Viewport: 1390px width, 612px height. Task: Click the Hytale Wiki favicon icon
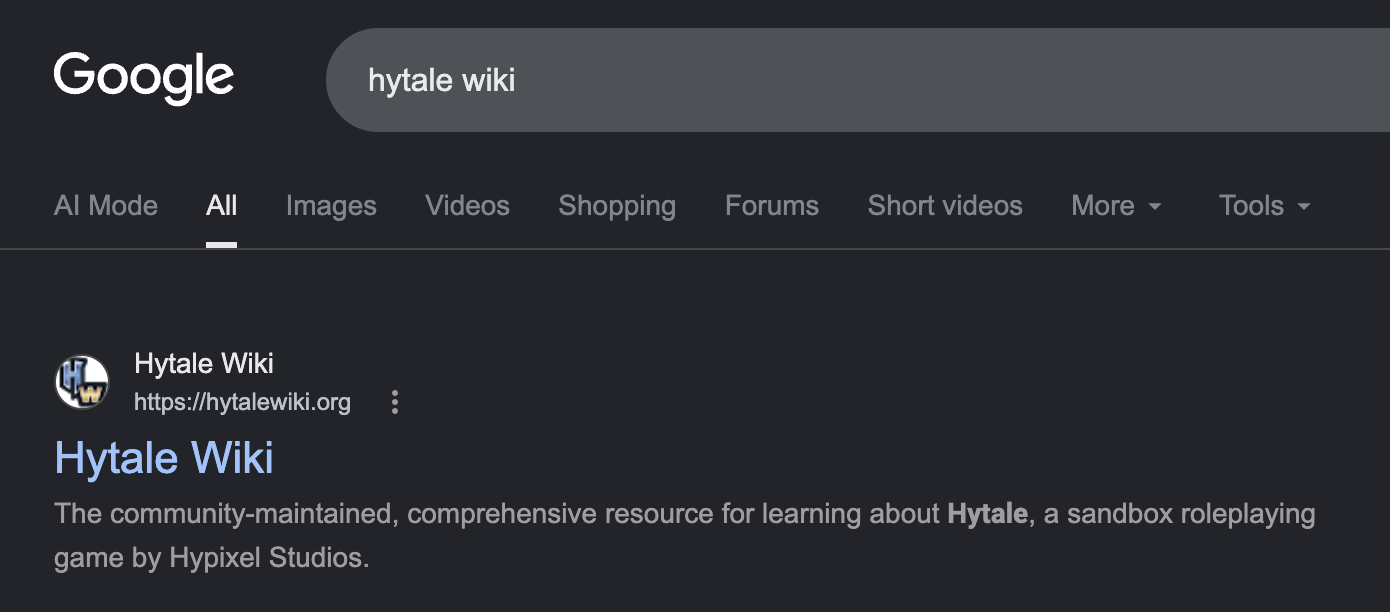[82, 382]
